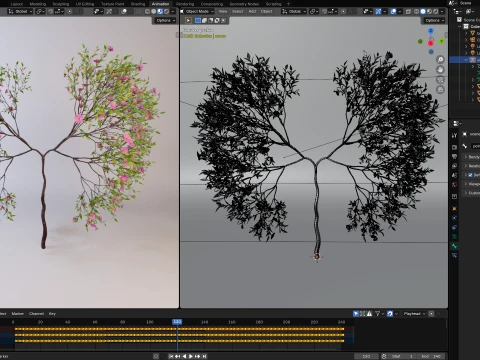480x360 pixels.
Task: Toggle X-ray mode in the right viewport
Action: coord(408,11)
